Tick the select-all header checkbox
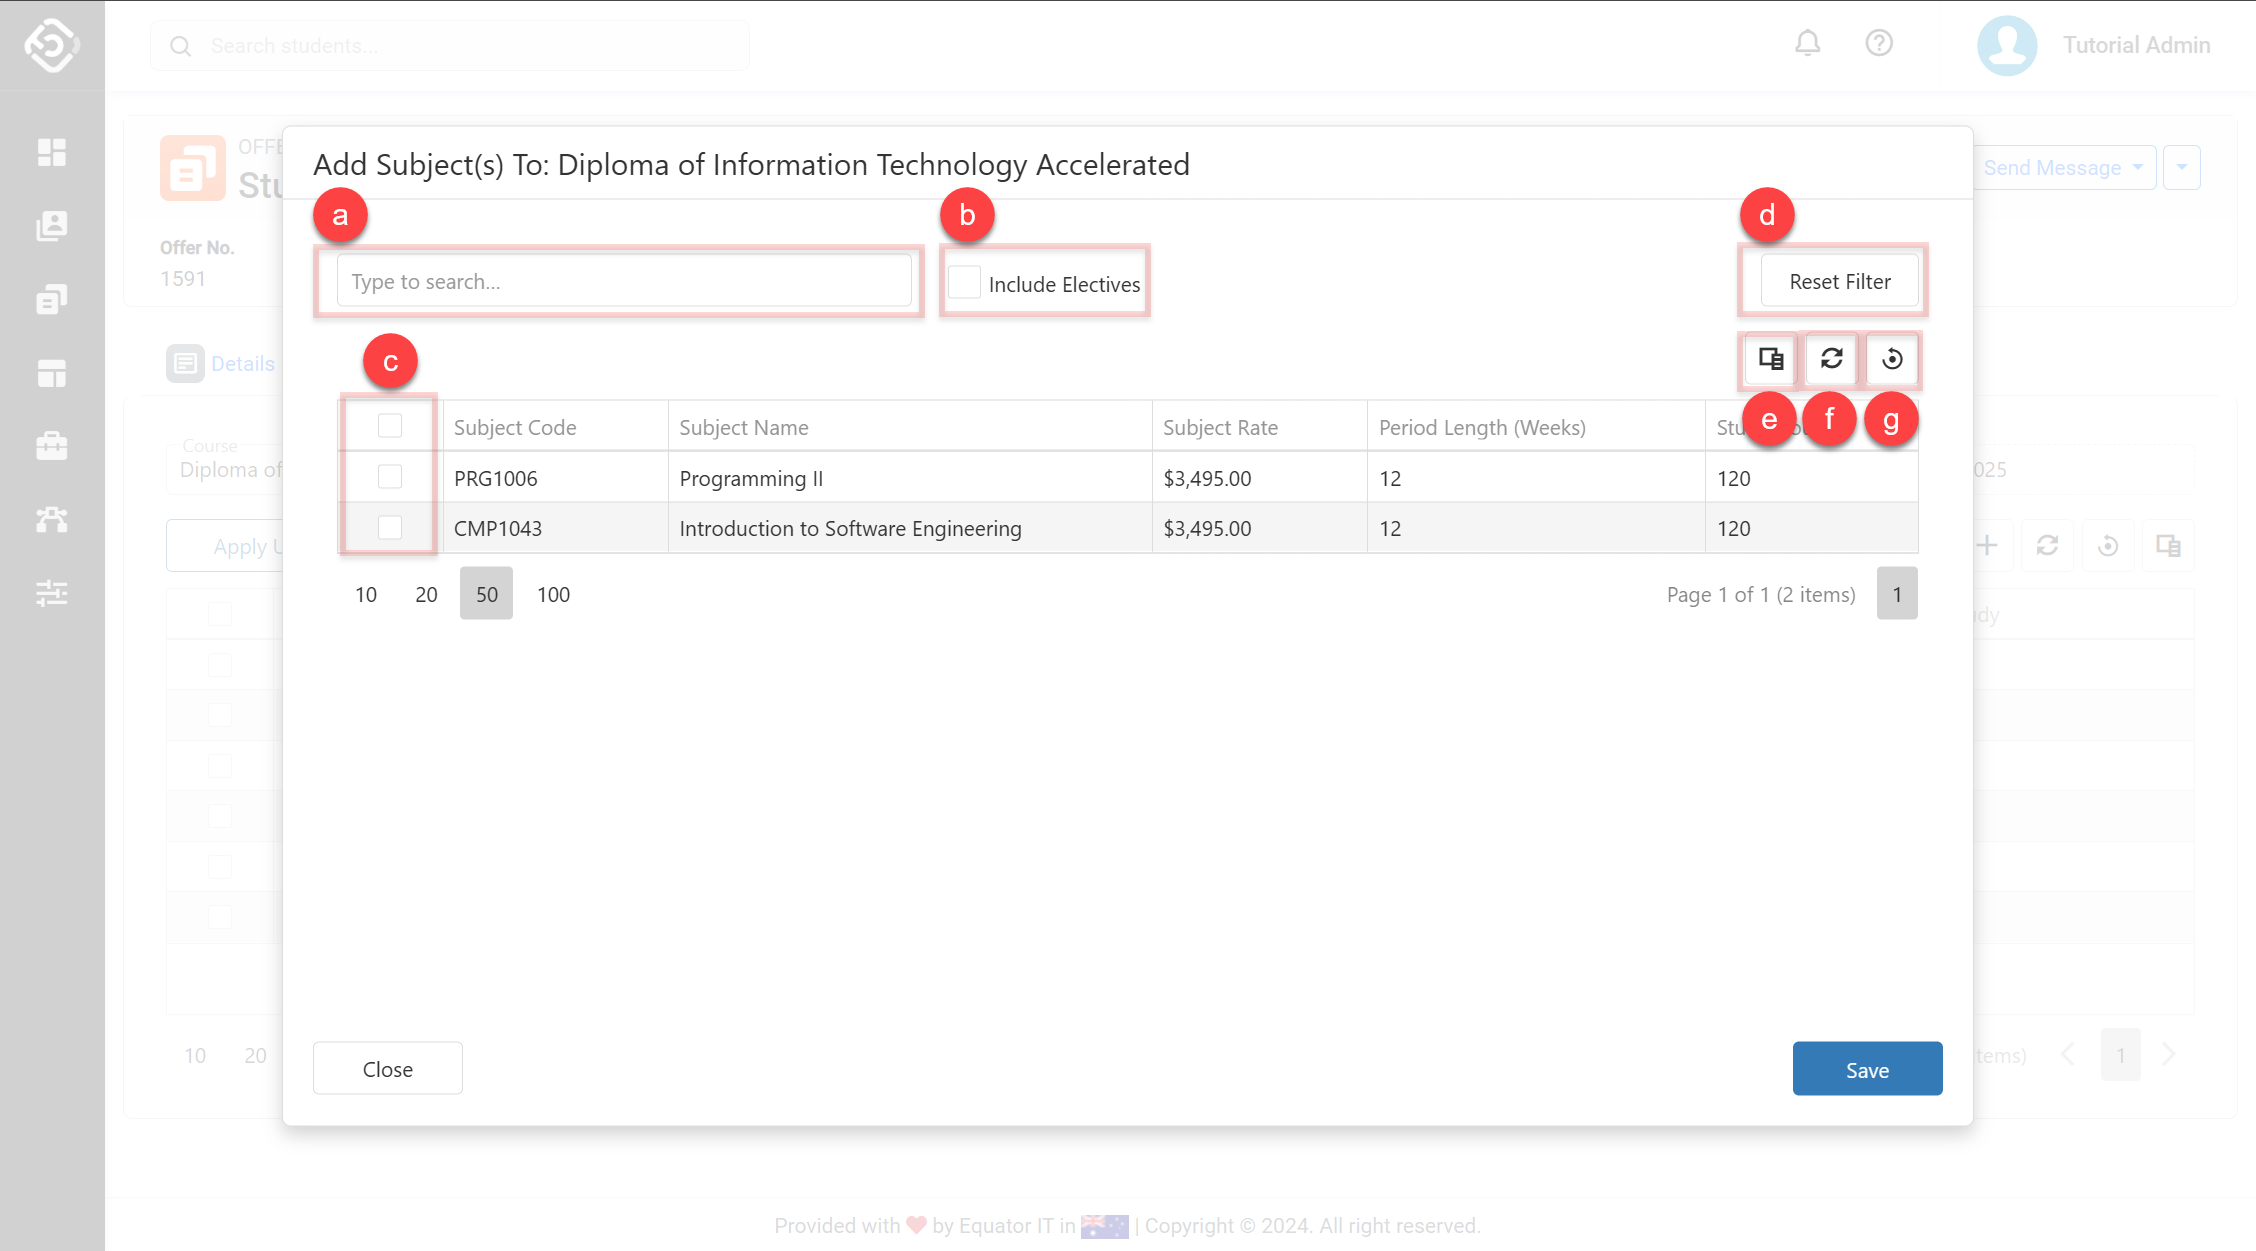The image size is (2256, 1251). (390, 426)
